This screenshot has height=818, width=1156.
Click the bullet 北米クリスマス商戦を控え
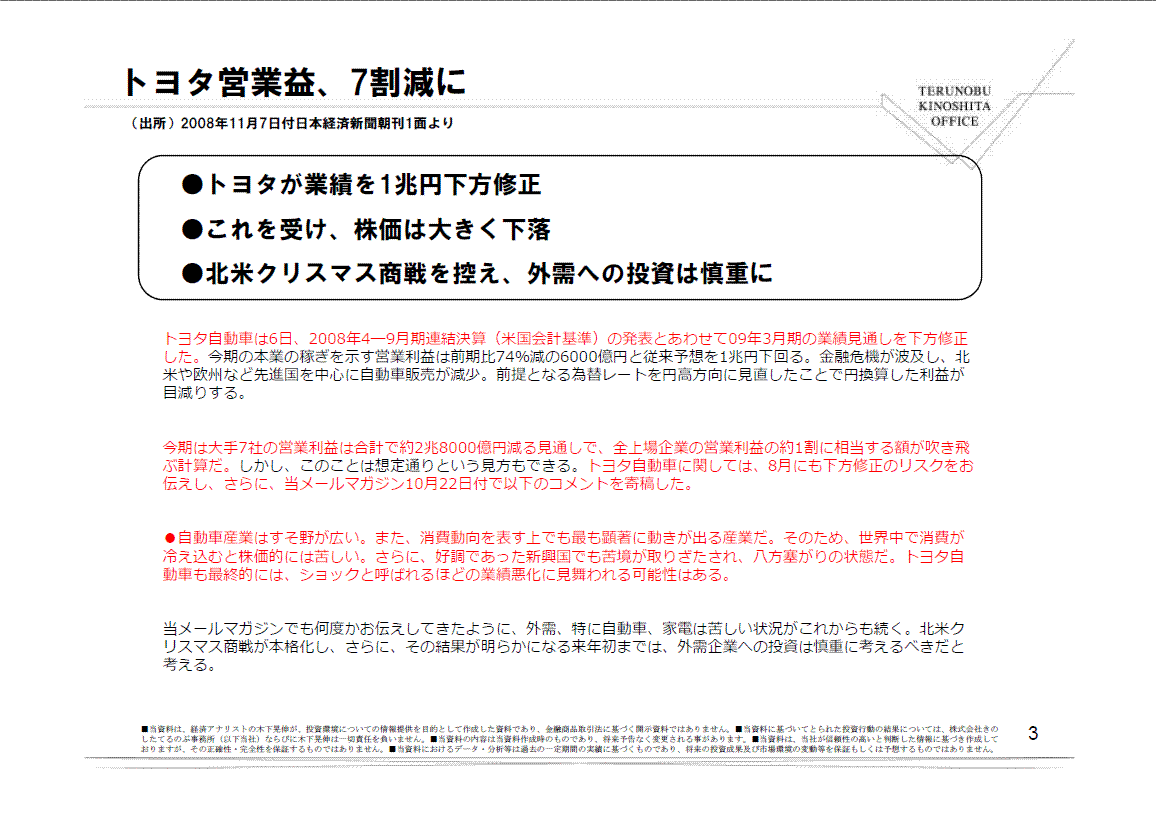click(x=477, y=273)
